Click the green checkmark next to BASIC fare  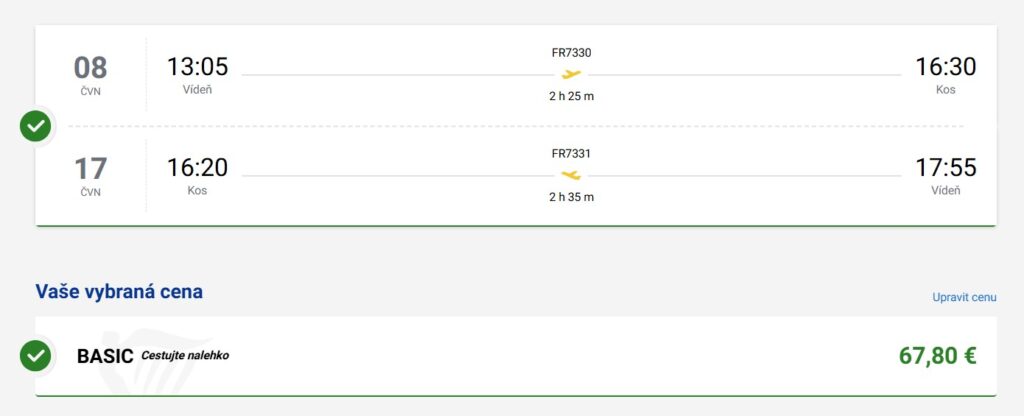pos(36,355)
